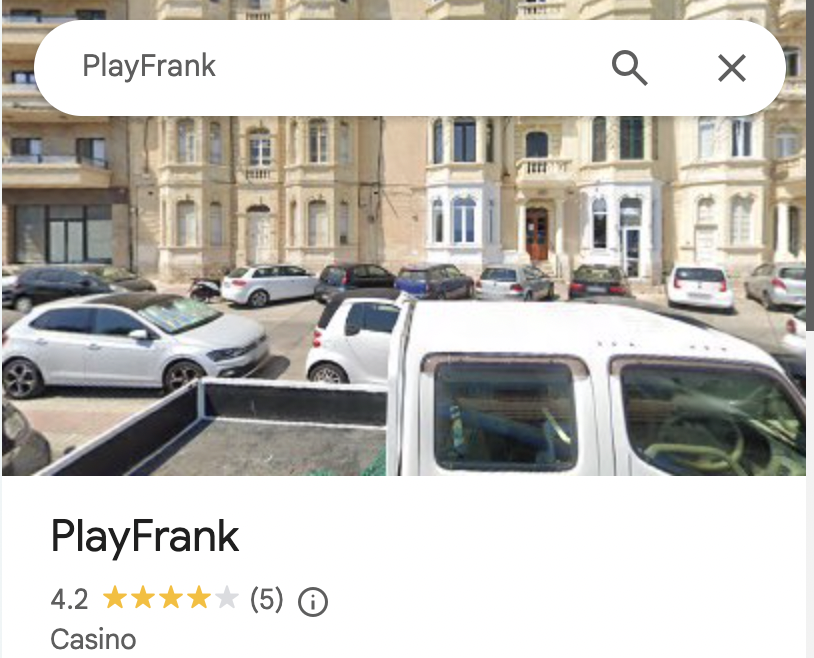Click the brown wooden door in the photo
This screenshot has height=658, width=814.
[x=537, y=234]
